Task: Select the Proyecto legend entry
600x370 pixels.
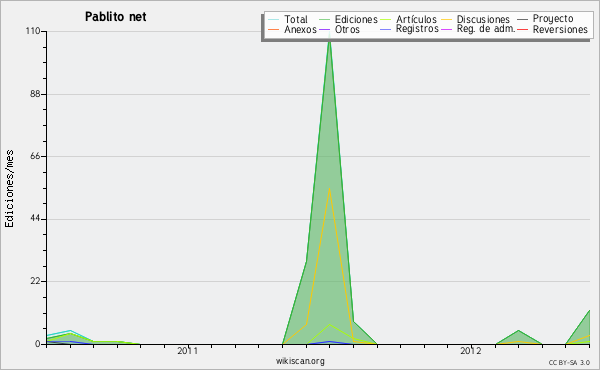Action: point(553,19)
